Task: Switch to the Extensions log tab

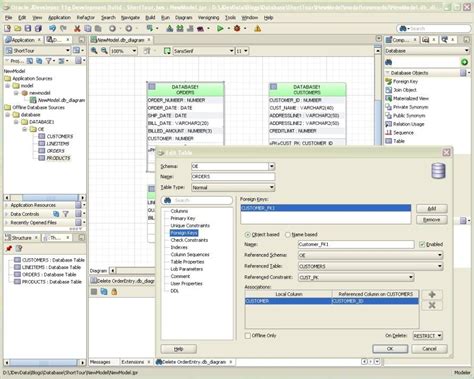Action: pos(133,362)
